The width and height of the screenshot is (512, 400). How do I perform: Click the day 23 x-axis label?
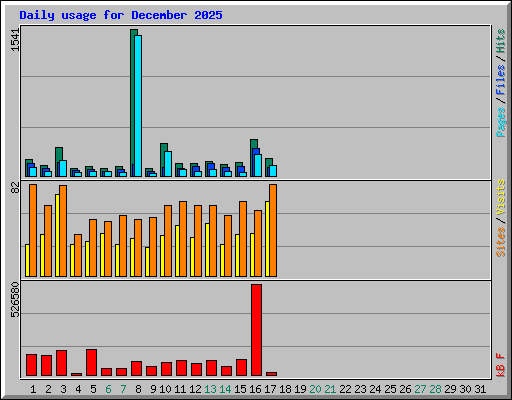pyautogui.click(x=360, y=389)
